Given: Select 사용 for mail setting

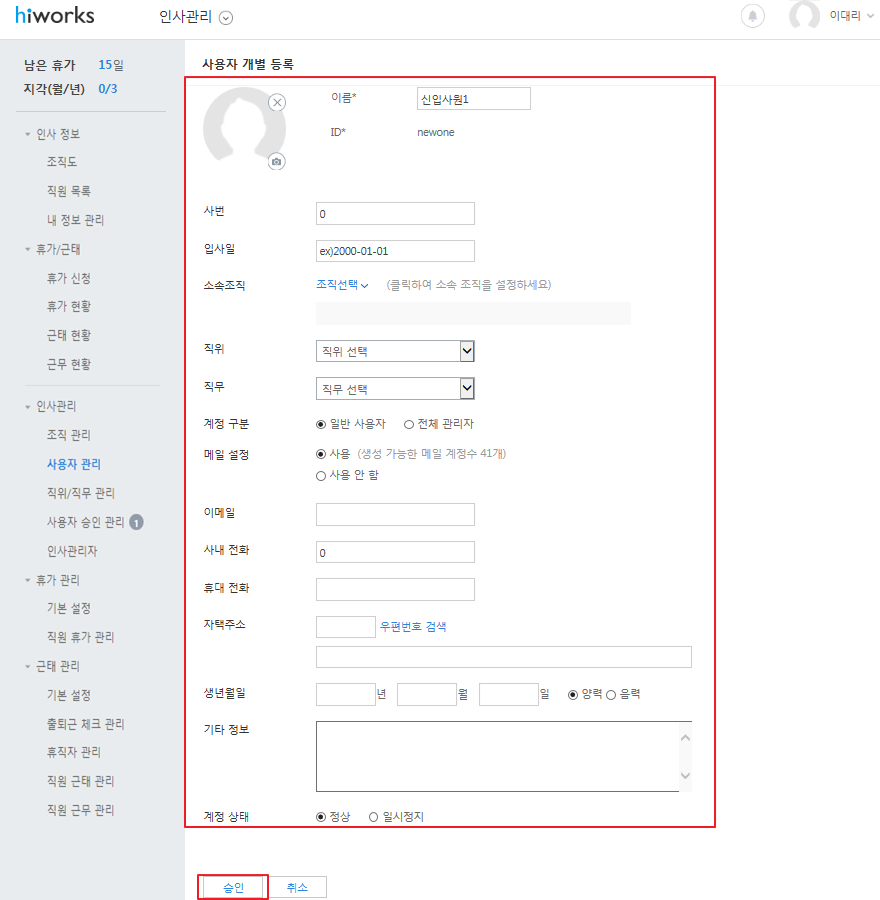Looking at the screenshot, I should tap(321, 455).
